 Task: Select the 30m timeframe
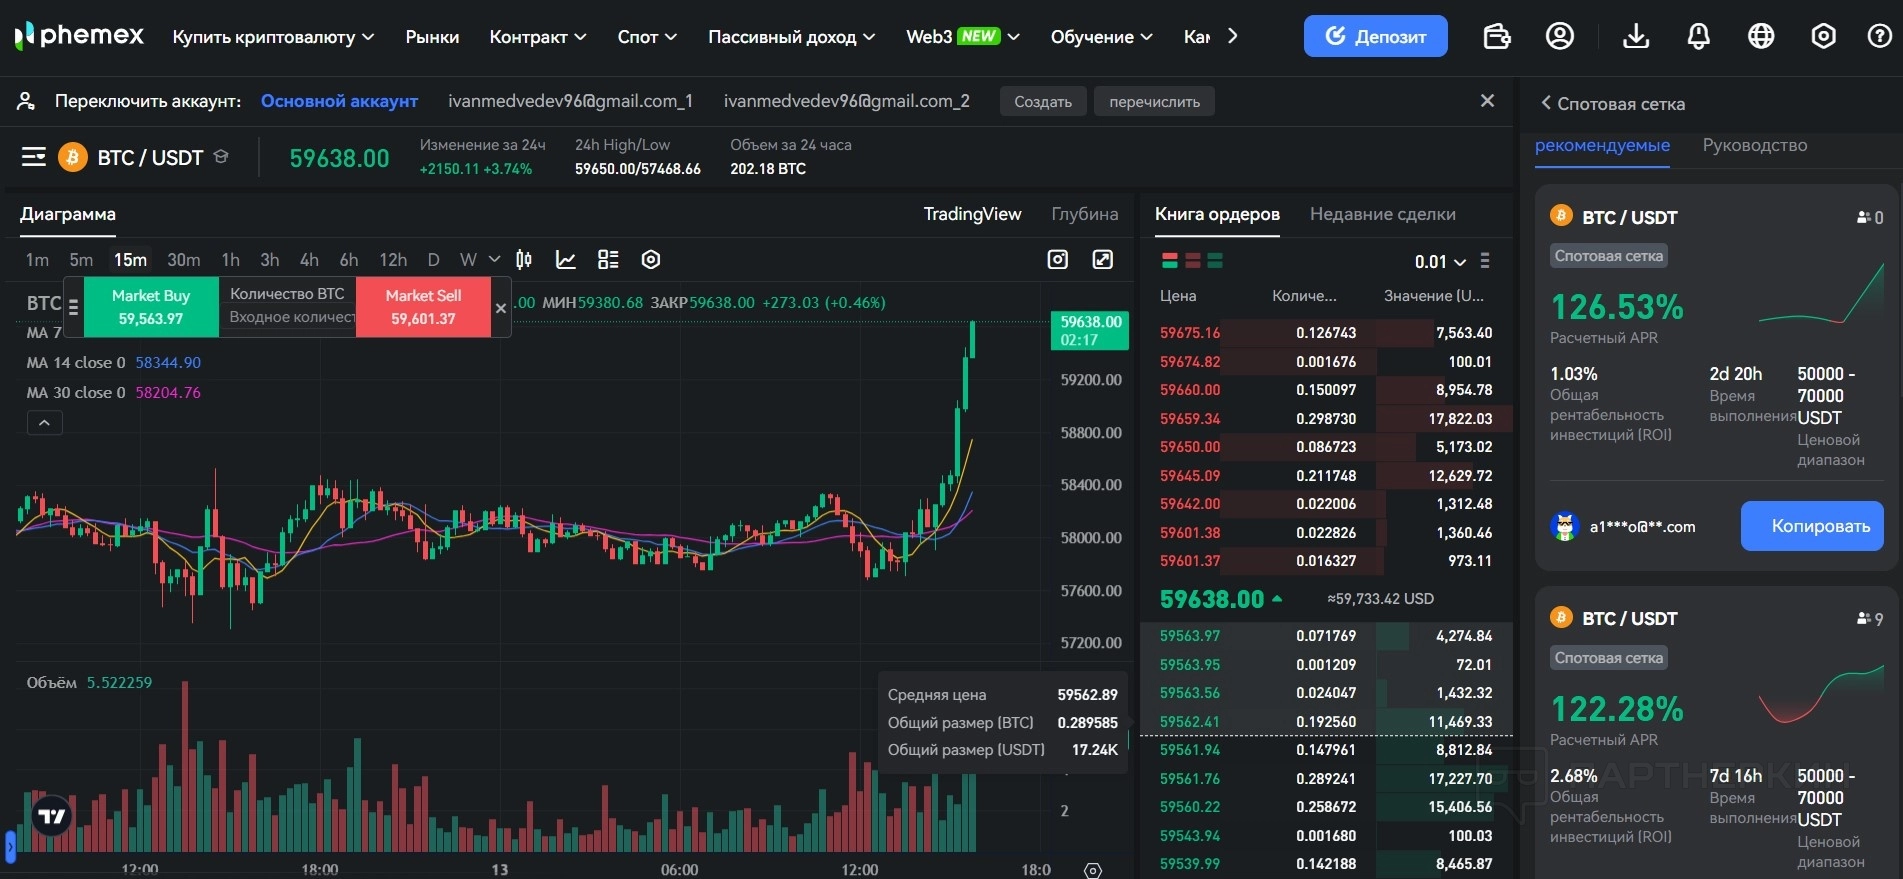point(183,260)
